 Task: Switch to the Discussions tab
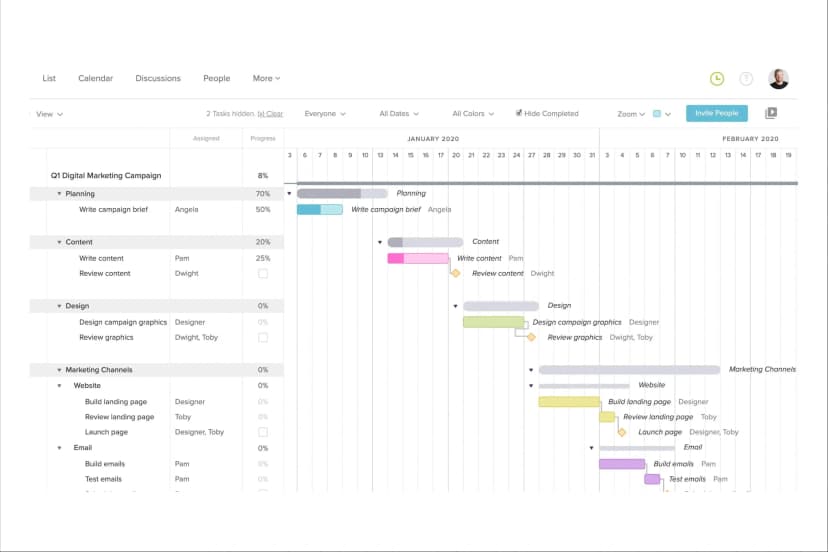click(158, 78)
